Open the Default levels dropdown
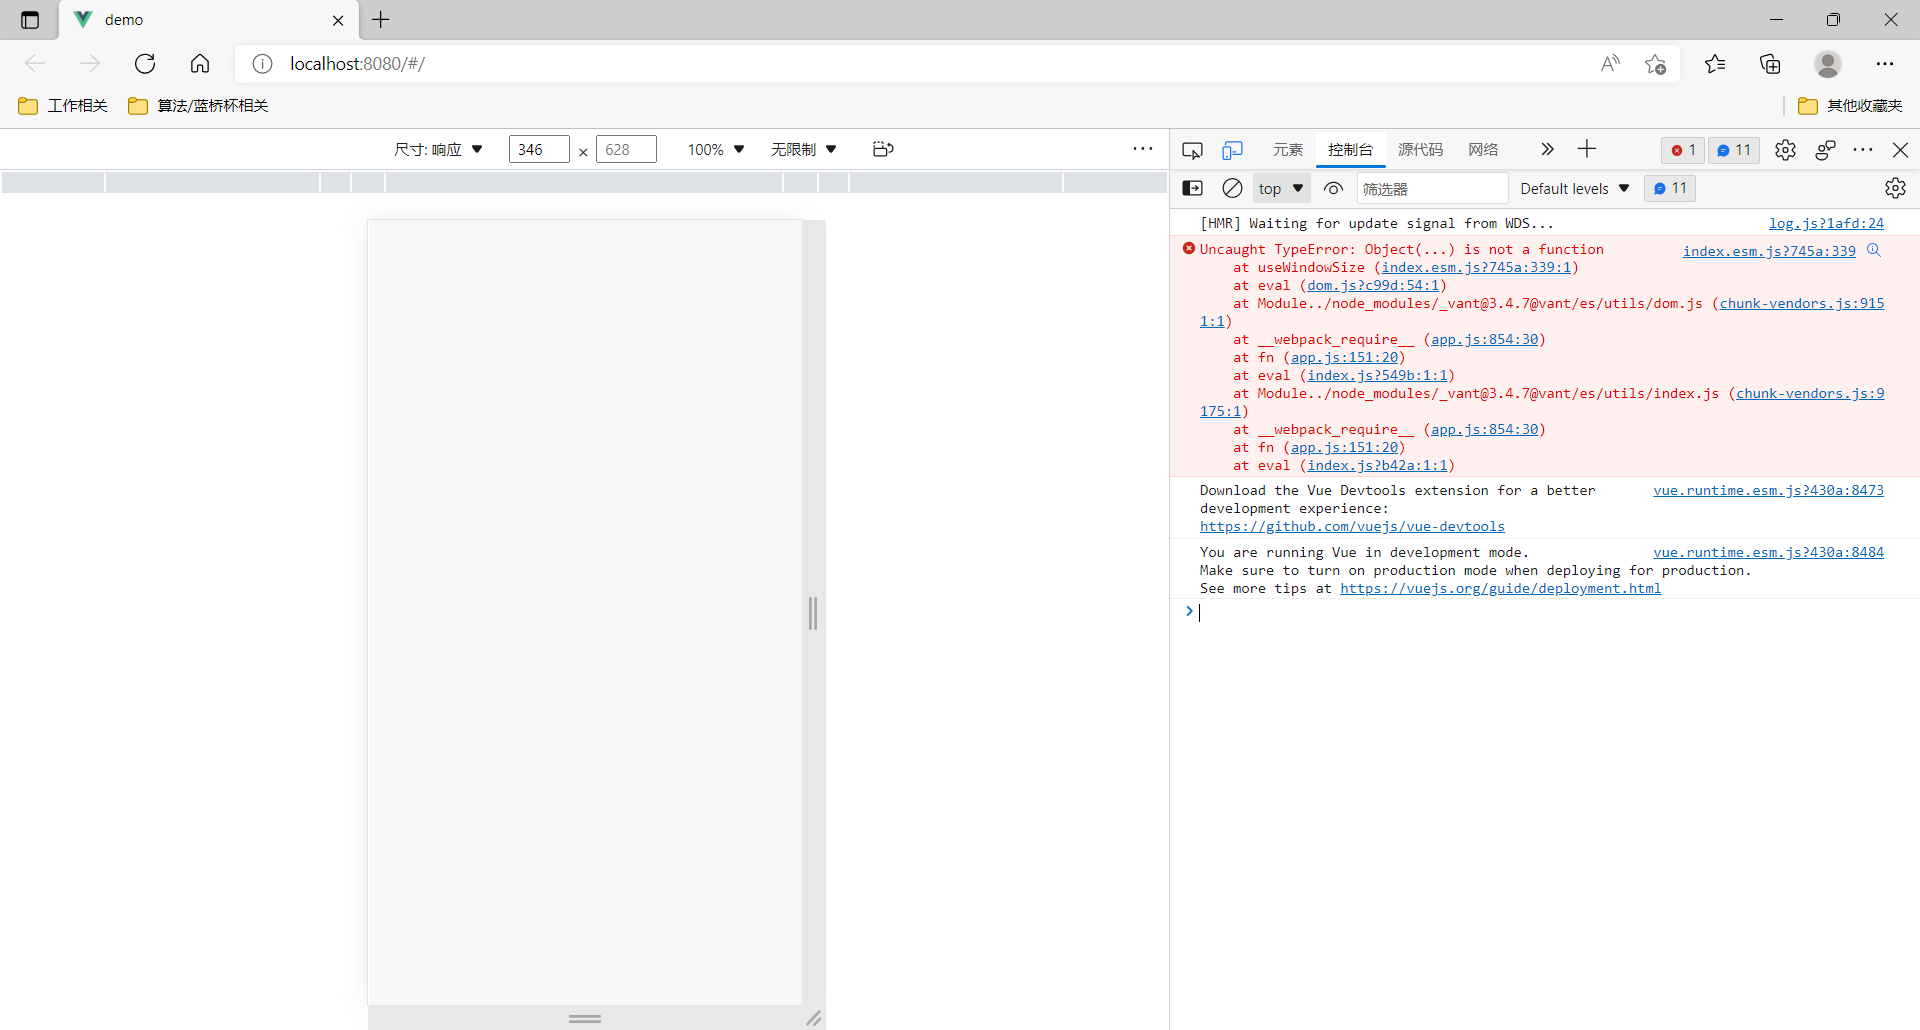 [1575, 188]
